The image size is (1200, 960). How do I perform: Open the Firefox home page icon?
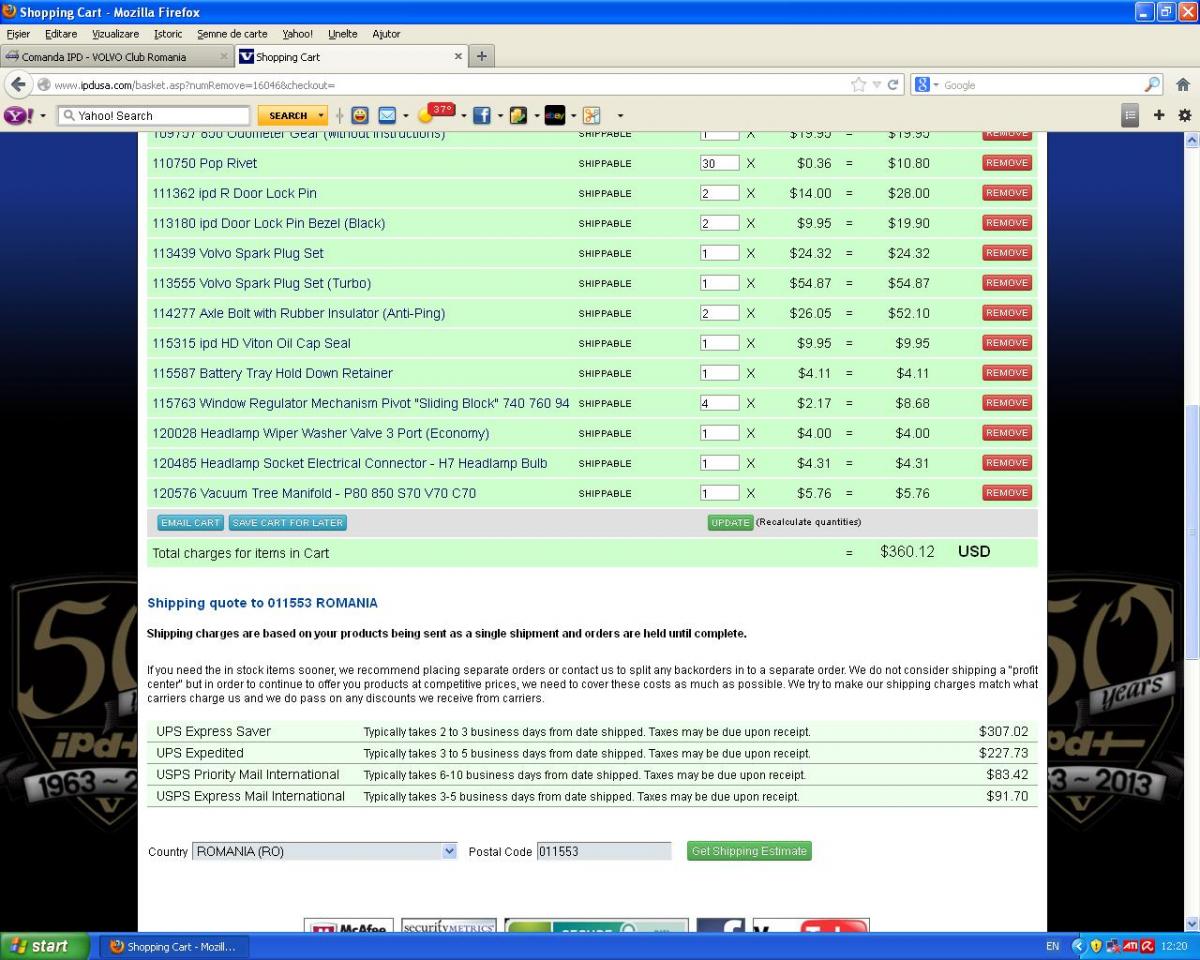coord(1183,85)
